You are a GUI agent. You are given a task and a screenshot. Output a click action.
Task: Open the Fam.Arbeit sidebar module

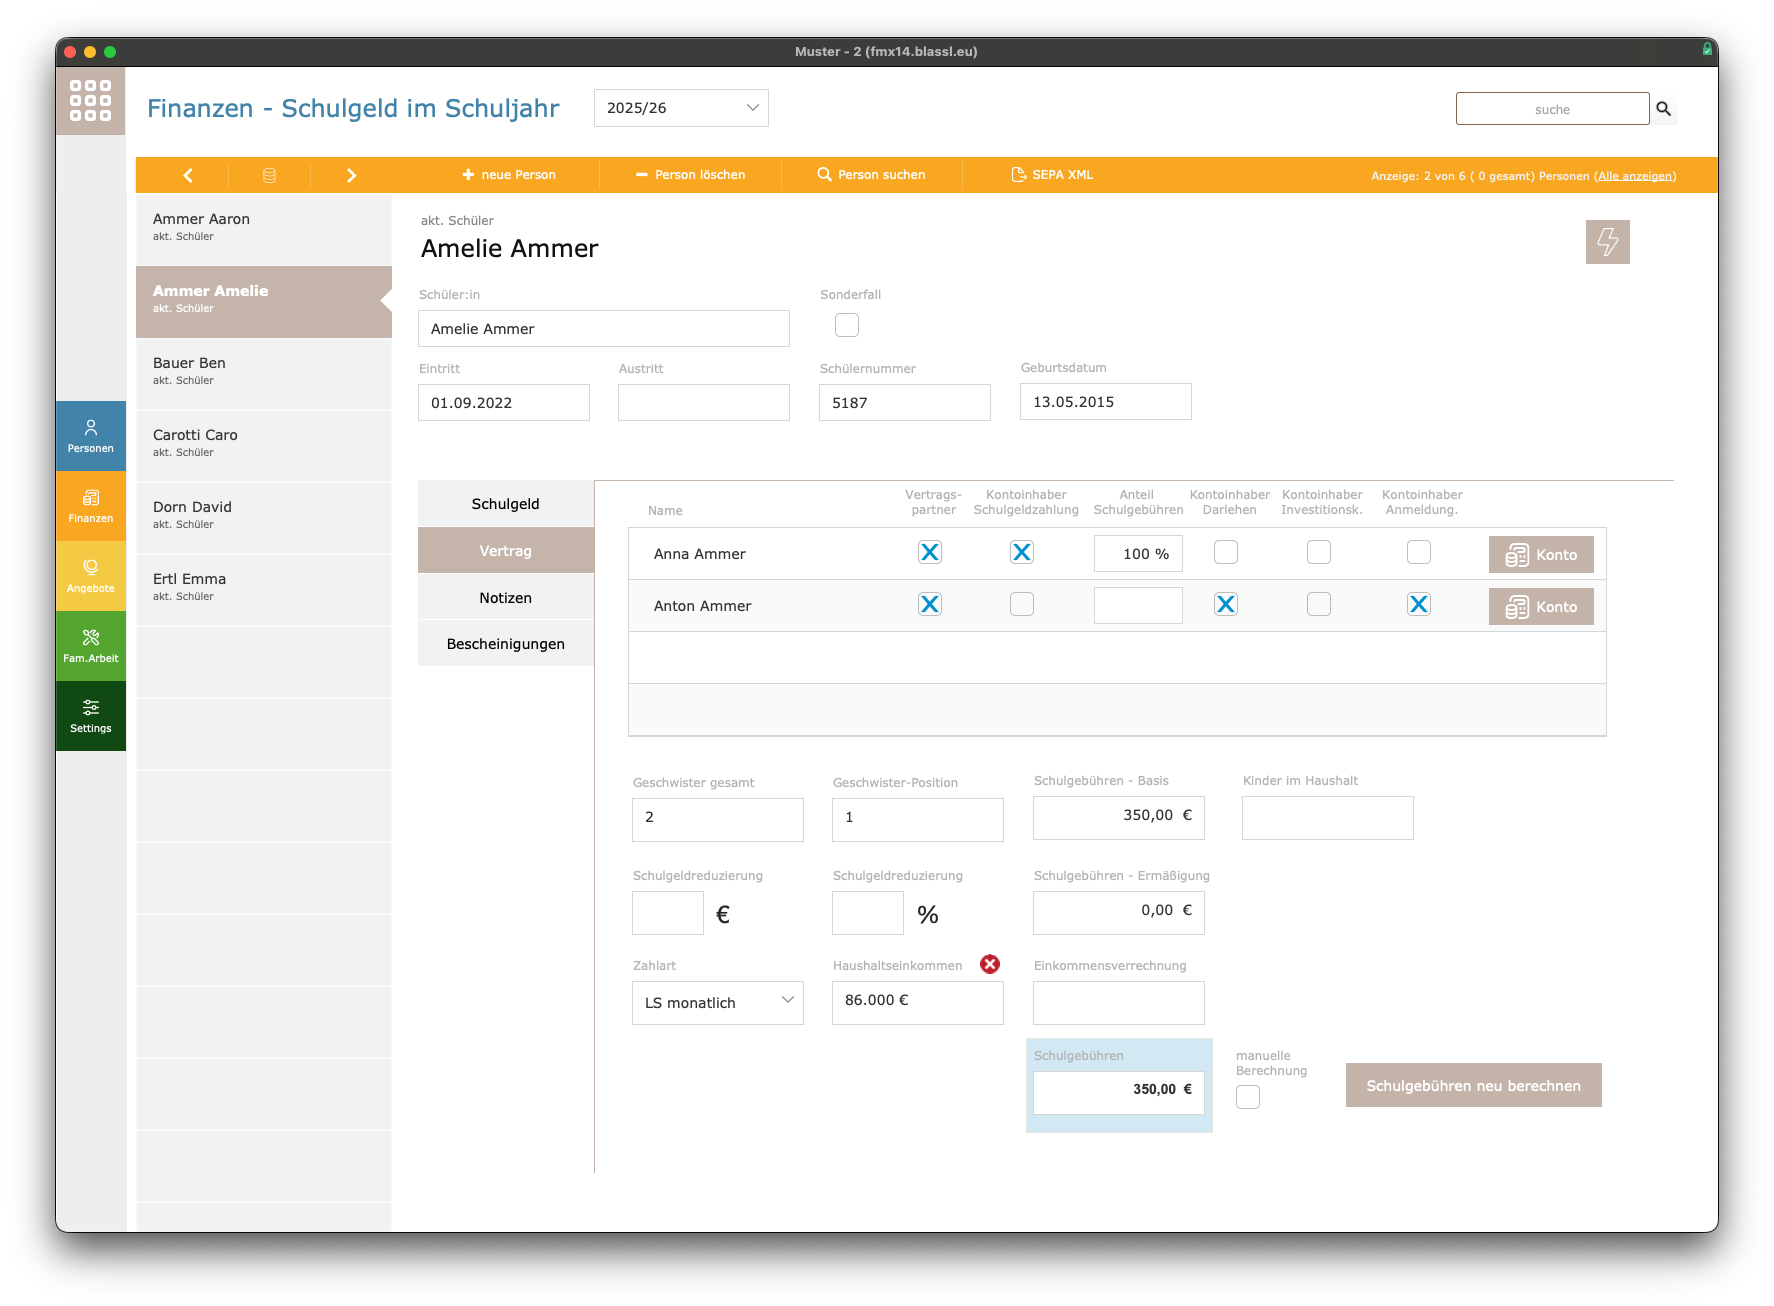[x=91, y=646]
